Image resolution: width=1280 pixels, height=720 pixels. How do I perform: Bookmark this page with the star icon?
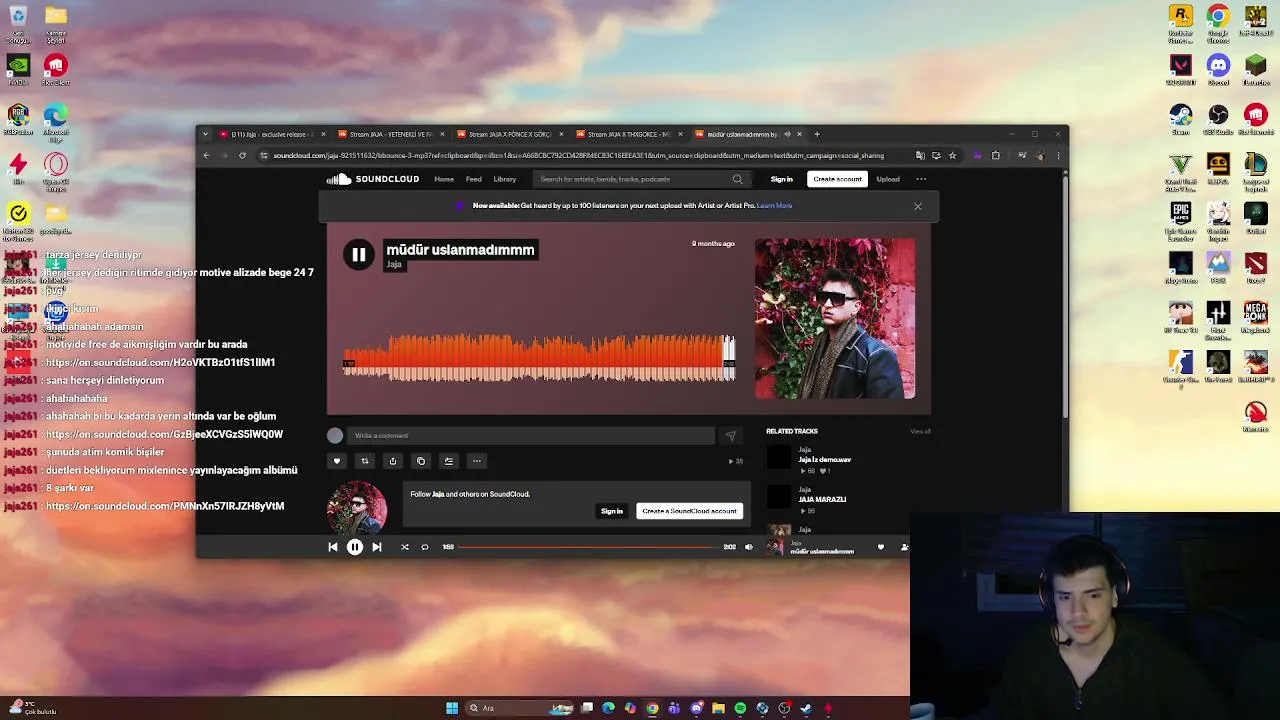pos(952,155)
